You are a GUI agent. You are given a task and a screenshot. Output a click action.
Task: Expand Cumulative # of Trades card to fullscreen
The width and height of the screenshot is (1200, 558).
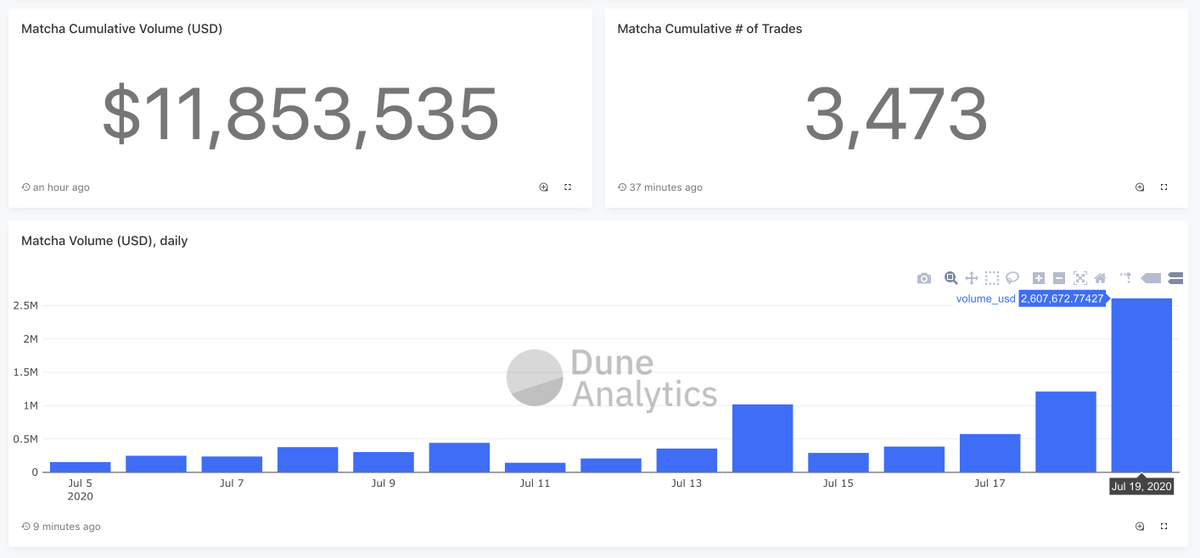click(x=1164, y=187)
